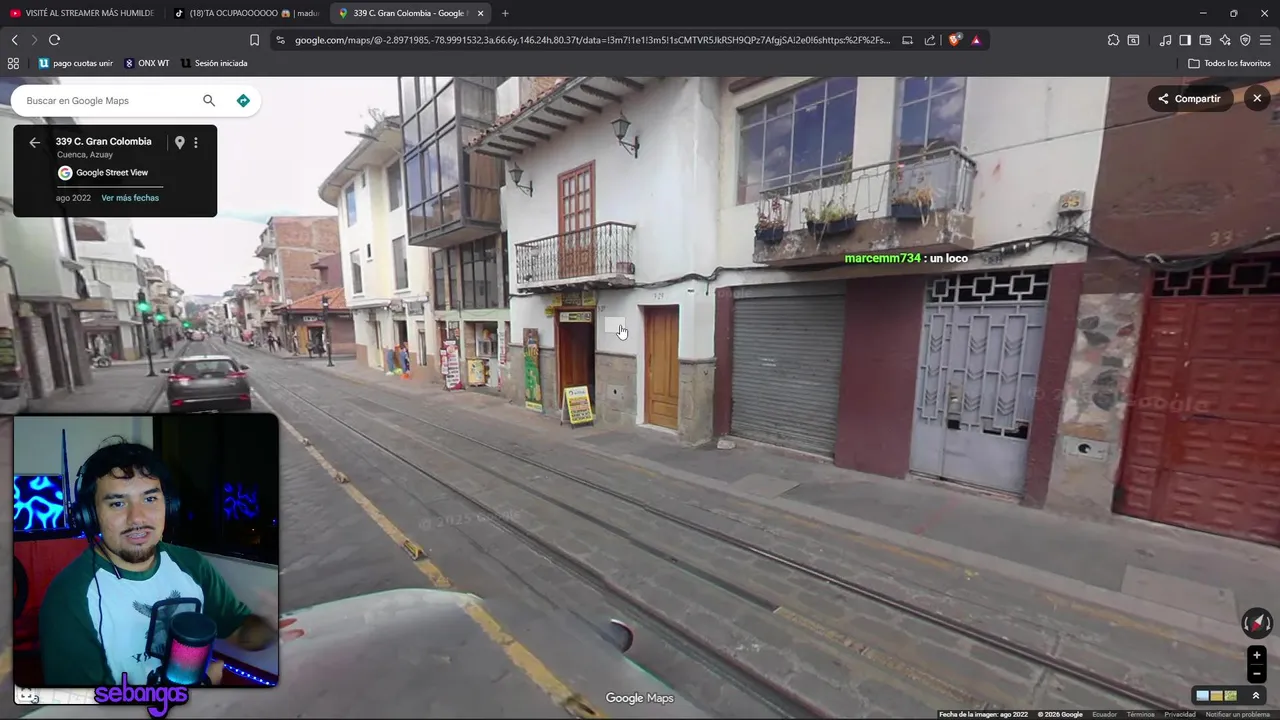Click the 'Ecuador' footer link
The height and width of the screenshot is (720, 1280).
[x=1104, y=714]
